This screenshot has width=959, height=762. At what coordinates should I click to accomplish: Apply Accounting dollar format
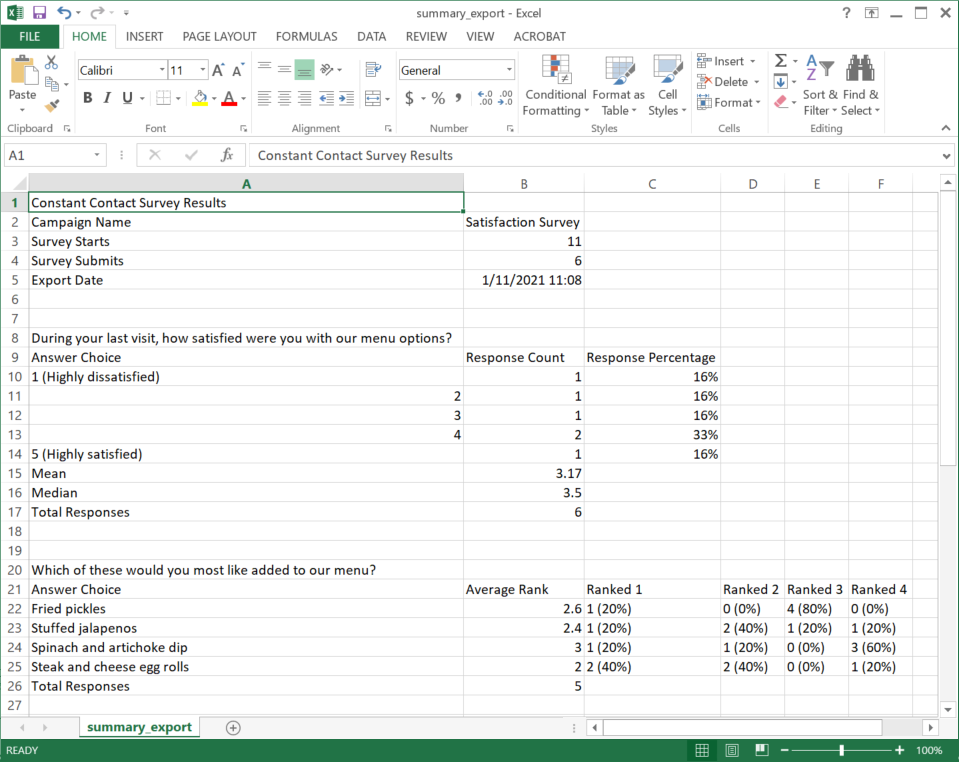click(409, 98)
